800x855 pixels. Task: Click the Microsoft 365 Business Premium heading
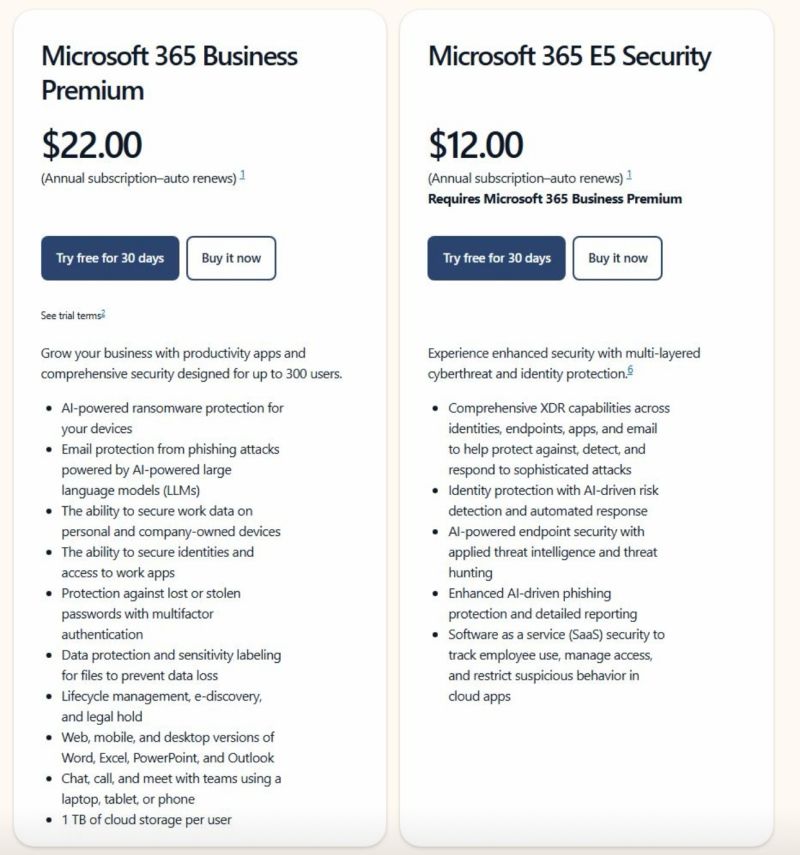tap(170, 73)
